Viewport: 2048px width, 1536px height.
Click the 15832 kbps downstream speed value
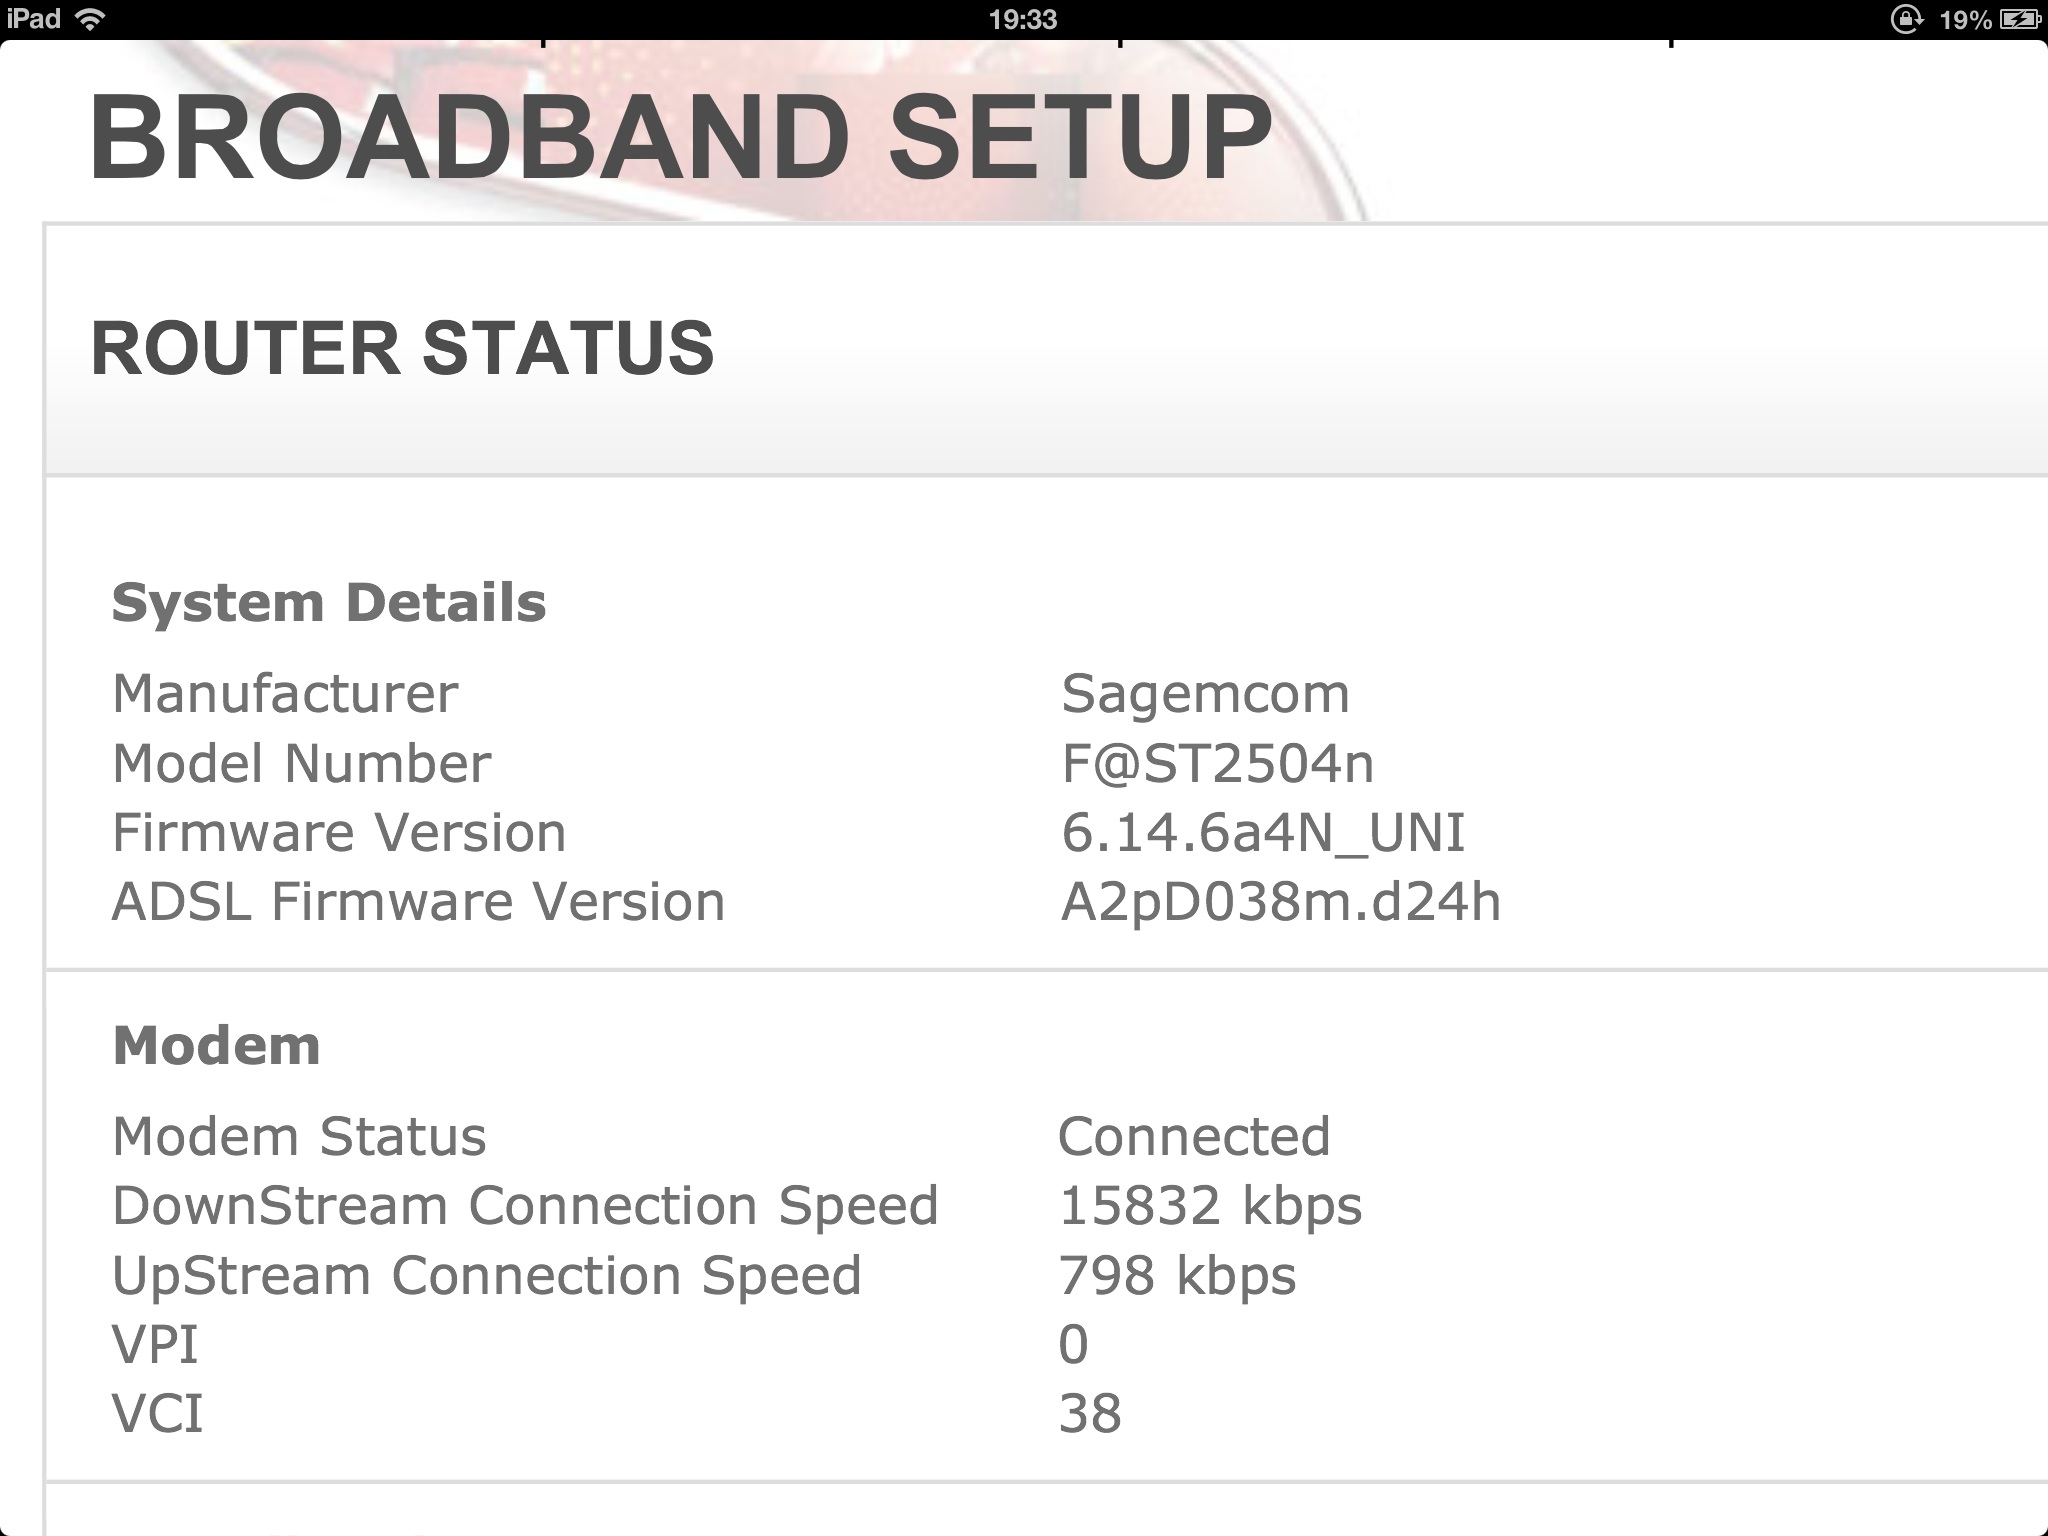pyautogui.click(x=1210, y=1206)
